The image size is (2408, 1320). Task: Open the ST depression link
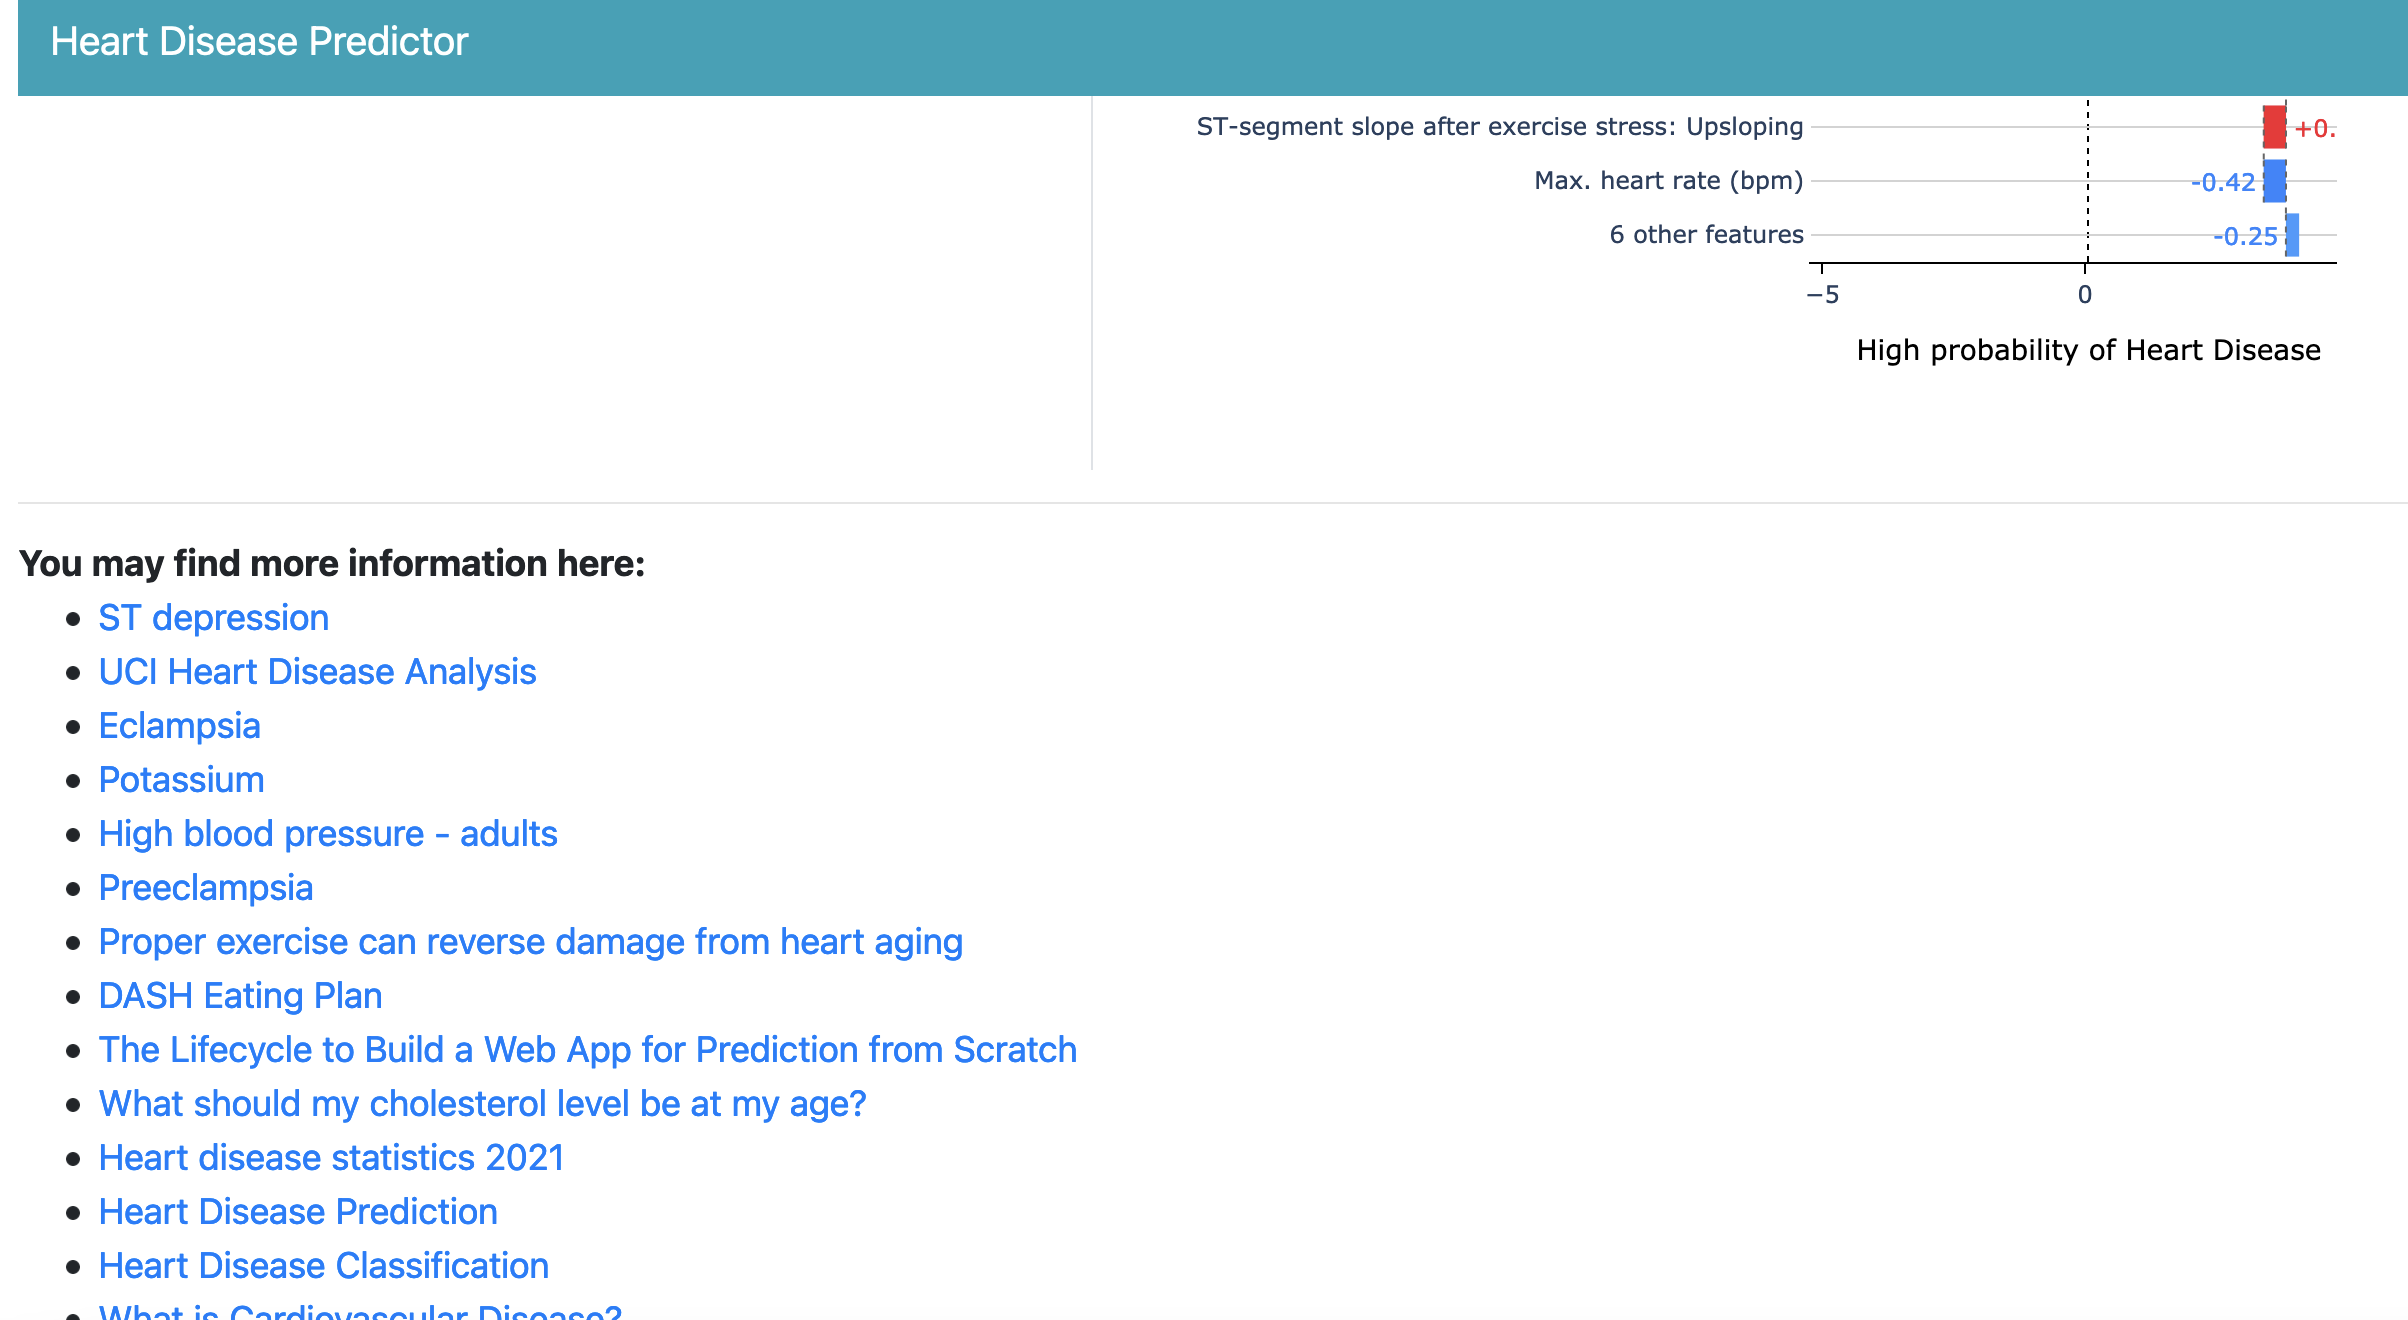213,618
